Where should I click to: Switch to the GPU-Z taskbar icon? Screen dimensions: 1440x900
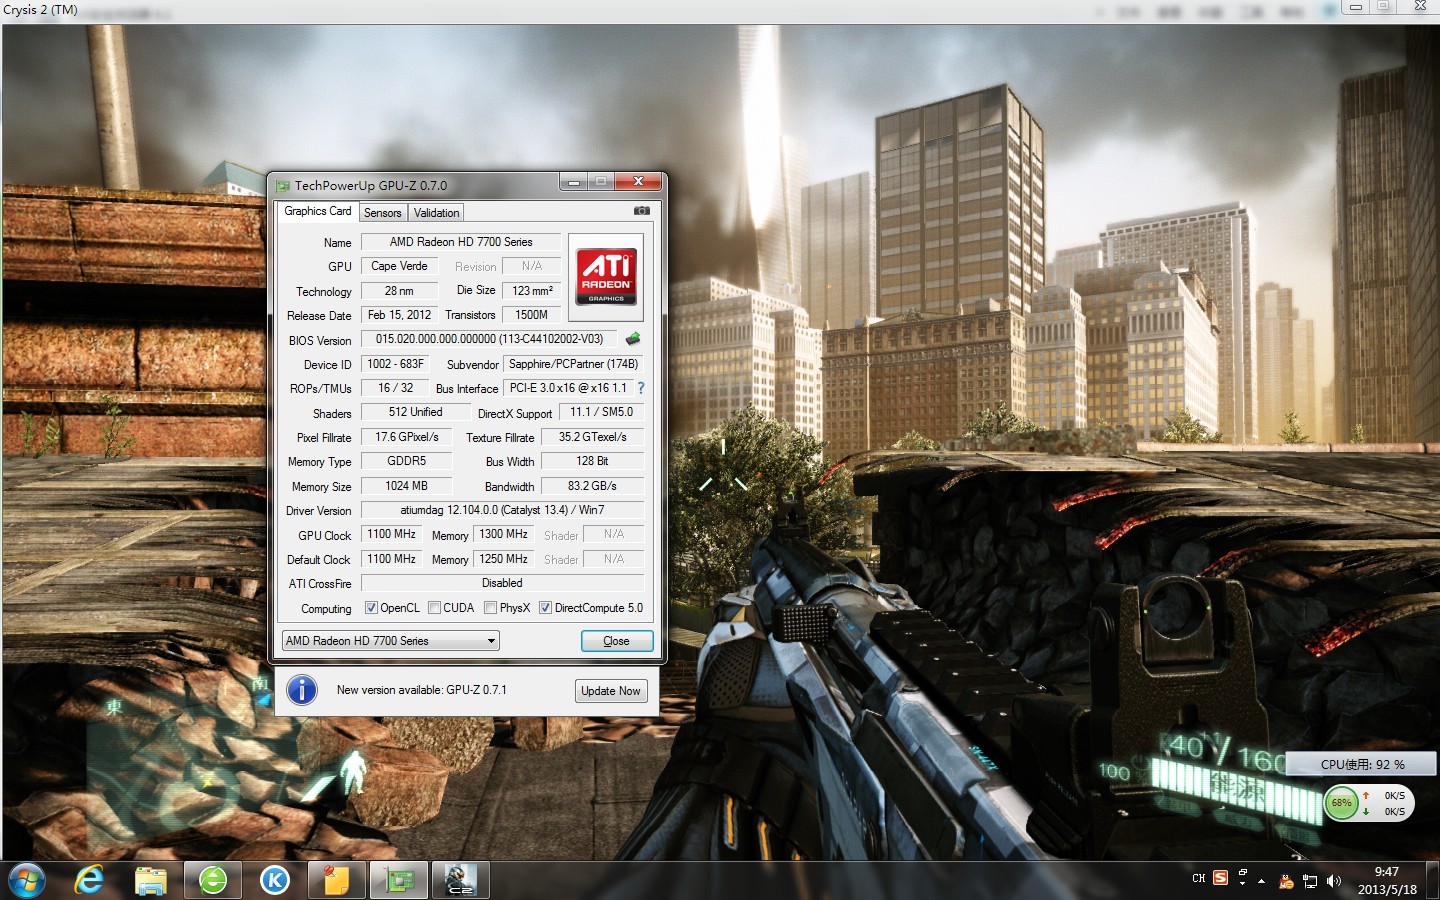pyautogui.click(x=399, y=881)
